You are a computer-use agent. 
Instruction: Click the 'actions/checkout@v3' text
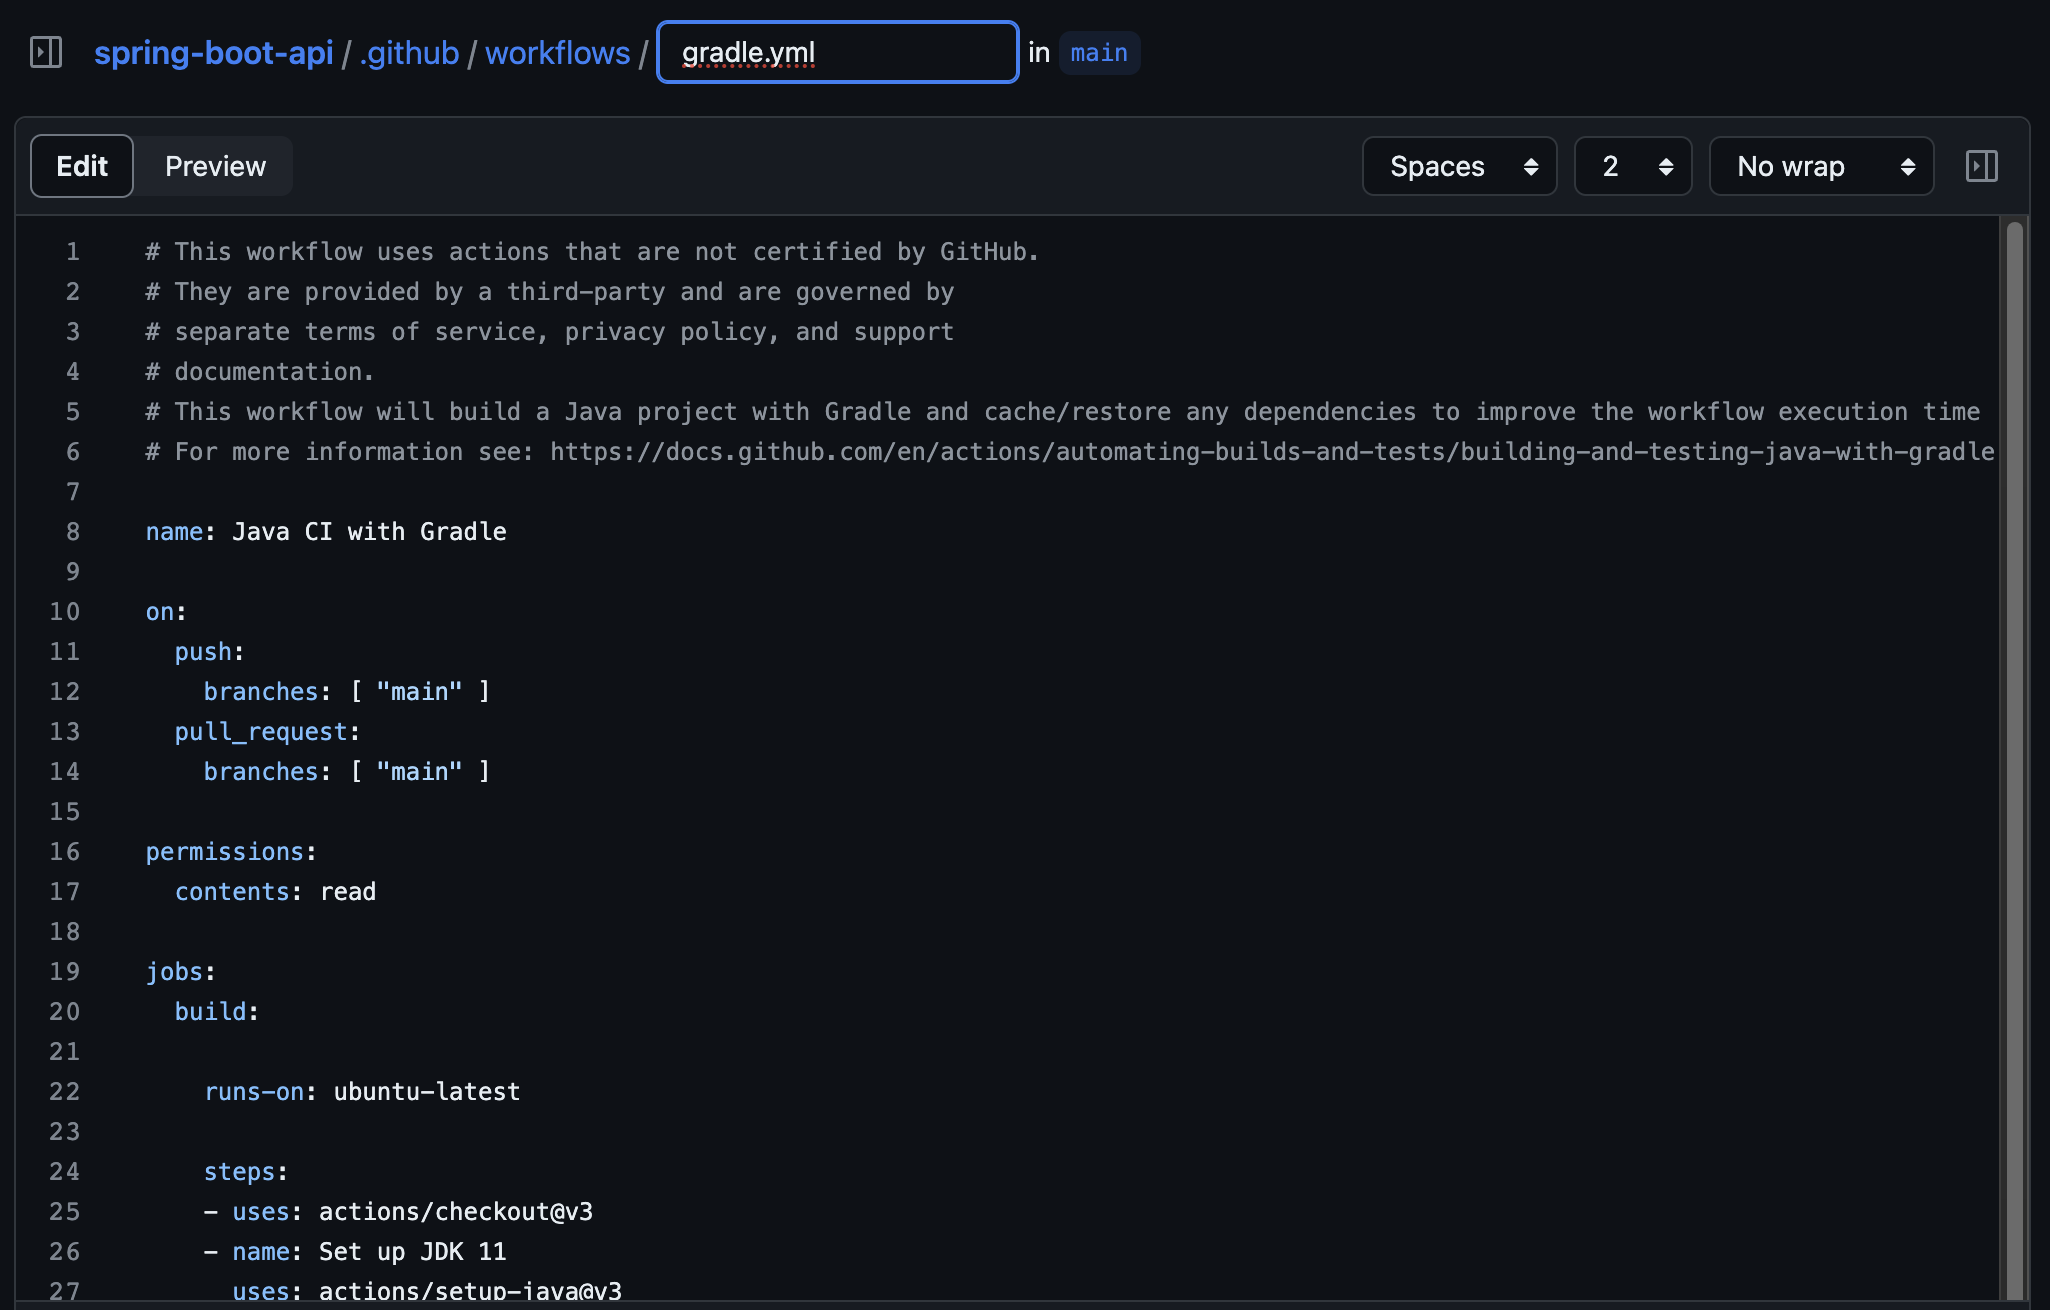point(455,1212)
